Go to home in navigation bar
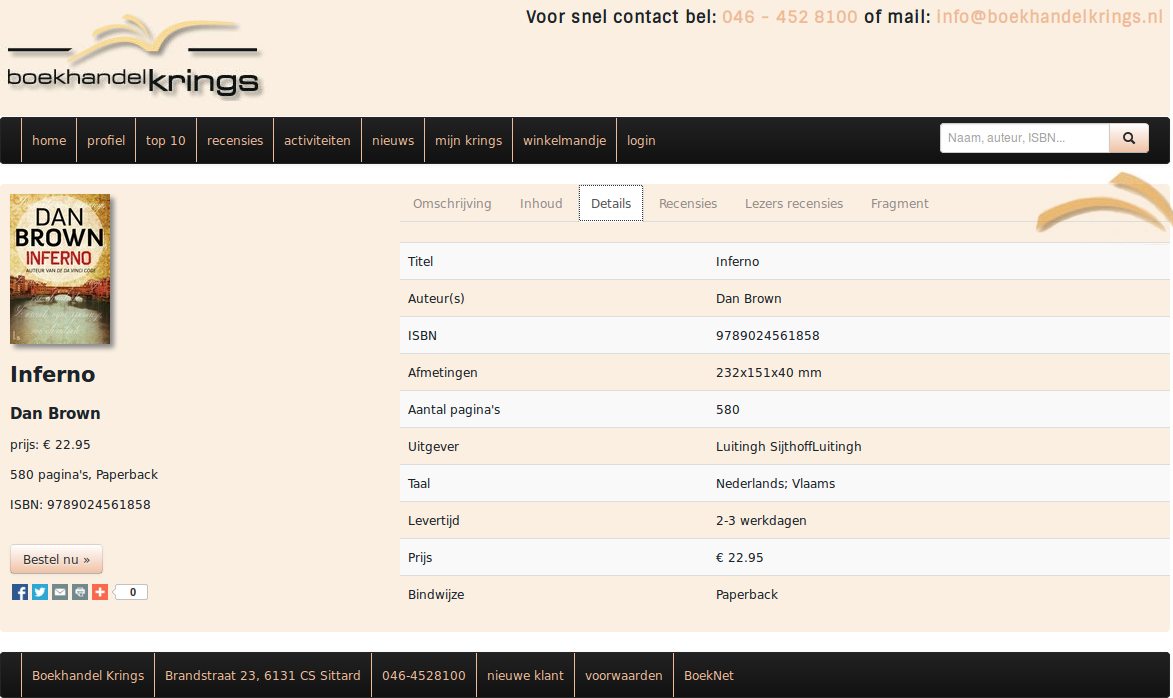Screen dimensions: 1173x698 (x=49, y=141)
